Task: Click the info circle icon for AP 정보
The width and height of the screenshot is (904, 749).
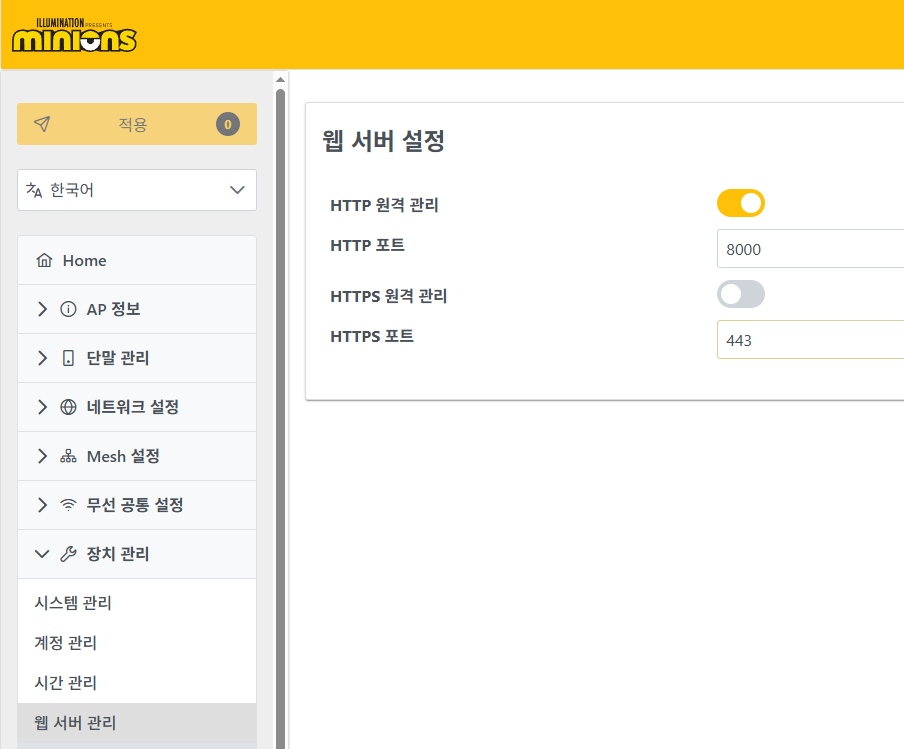Action: (x=68, y=310)
